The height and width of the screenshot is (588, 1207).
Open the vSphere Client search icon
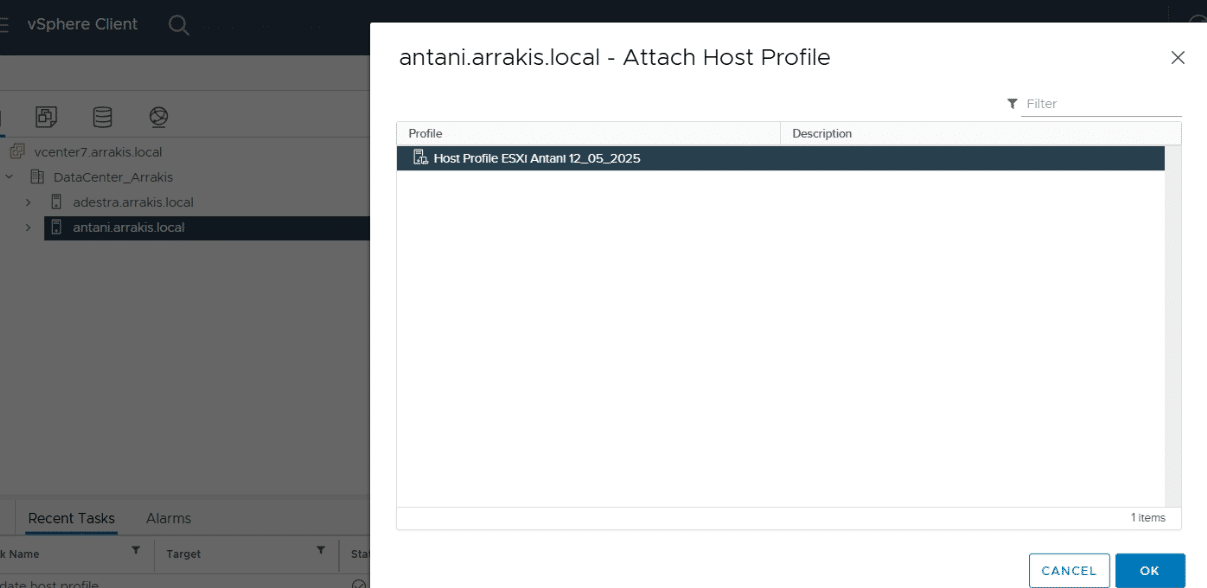click(x=178, y=25)
